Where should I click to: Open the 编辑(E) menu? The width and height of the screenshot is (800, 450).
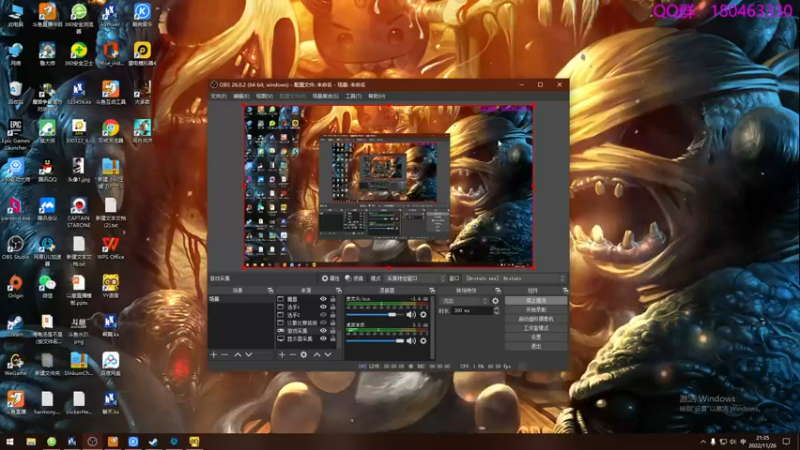(x=241, y=96)
